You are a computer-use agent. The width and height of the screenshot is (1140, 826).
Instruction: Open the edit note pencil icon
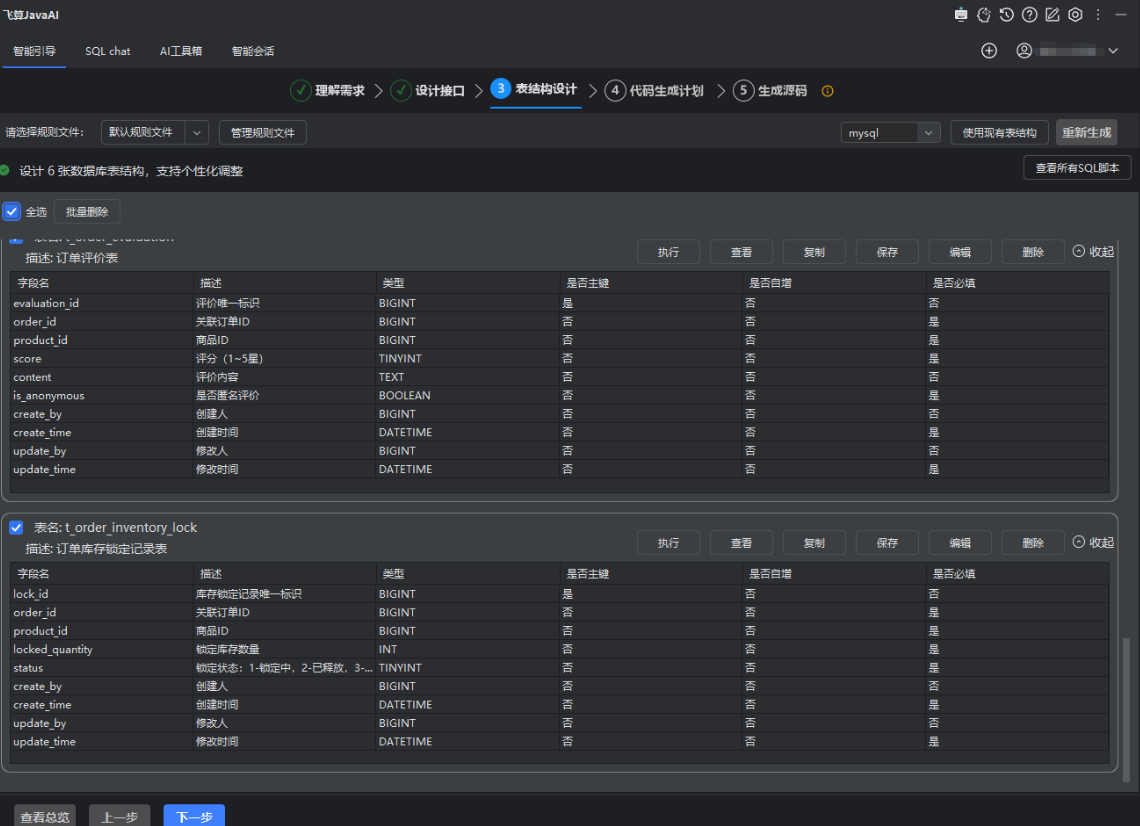(x=1052, y=15)
